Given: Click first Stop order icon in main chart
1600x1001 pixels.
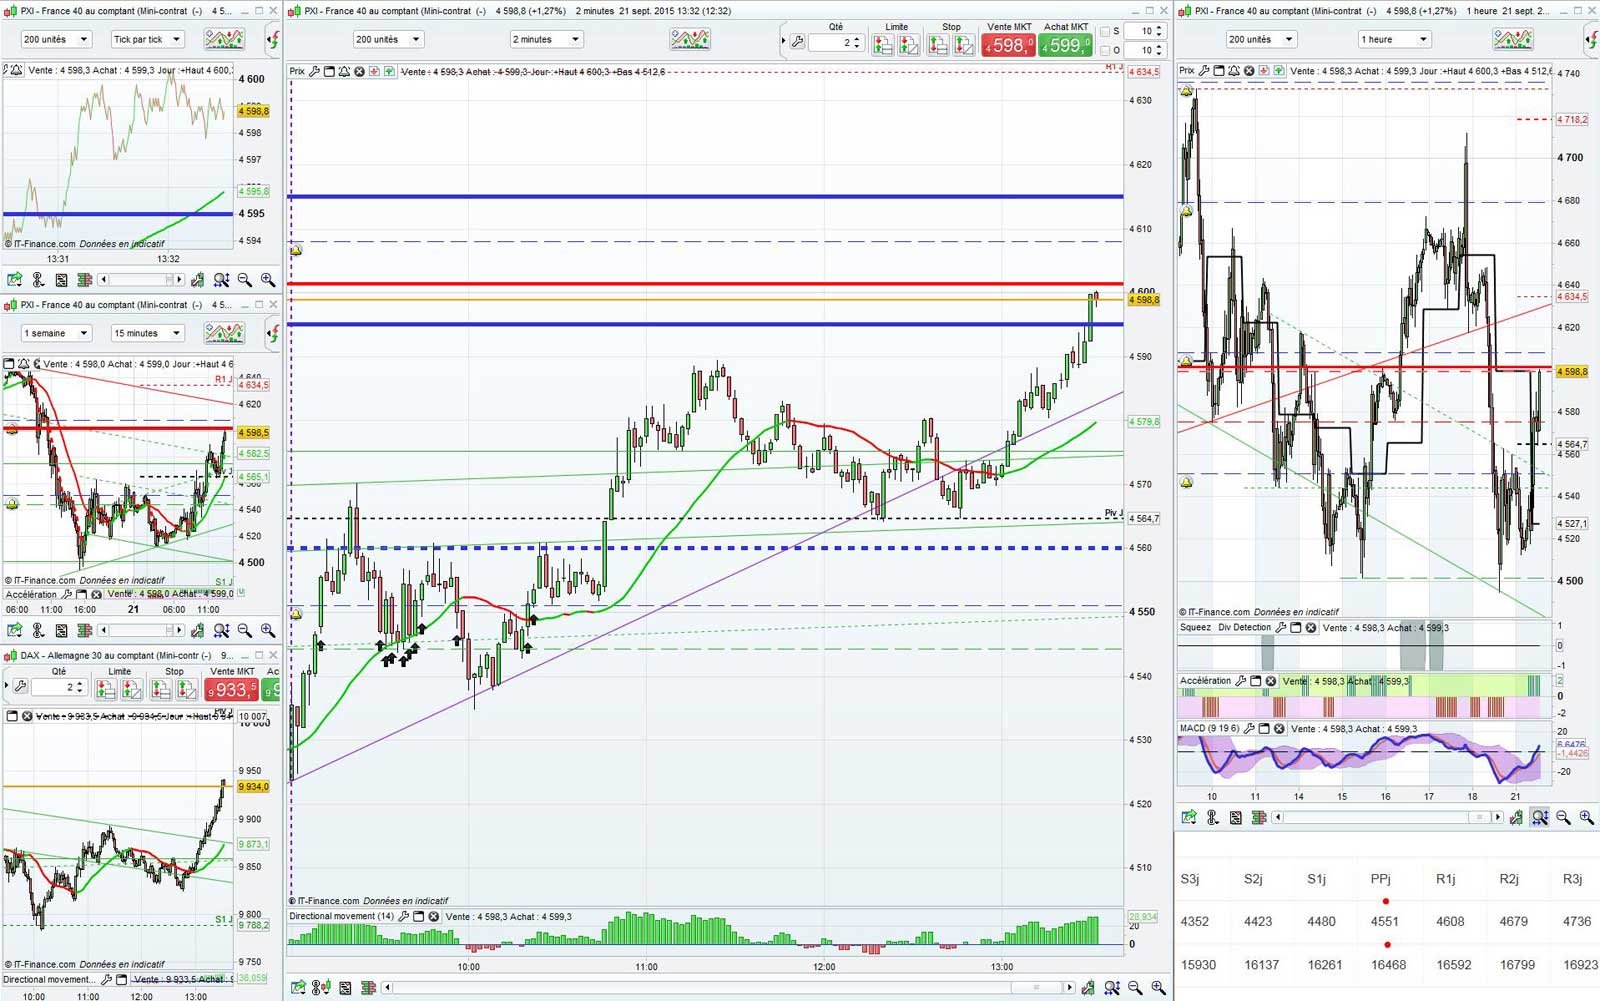Looking at the screenshot, I should click(x=937, y=45).
